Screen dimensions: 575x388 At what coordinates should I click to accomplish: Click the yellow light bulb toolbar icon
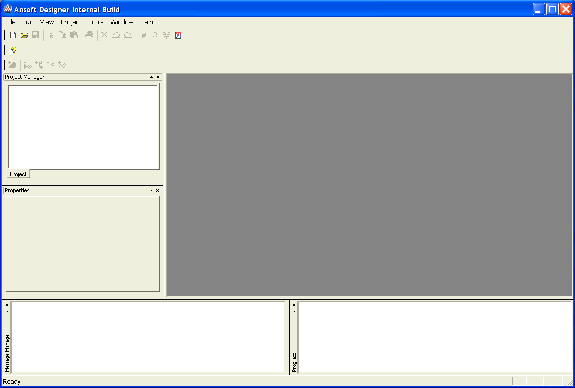tap(13, 50)
